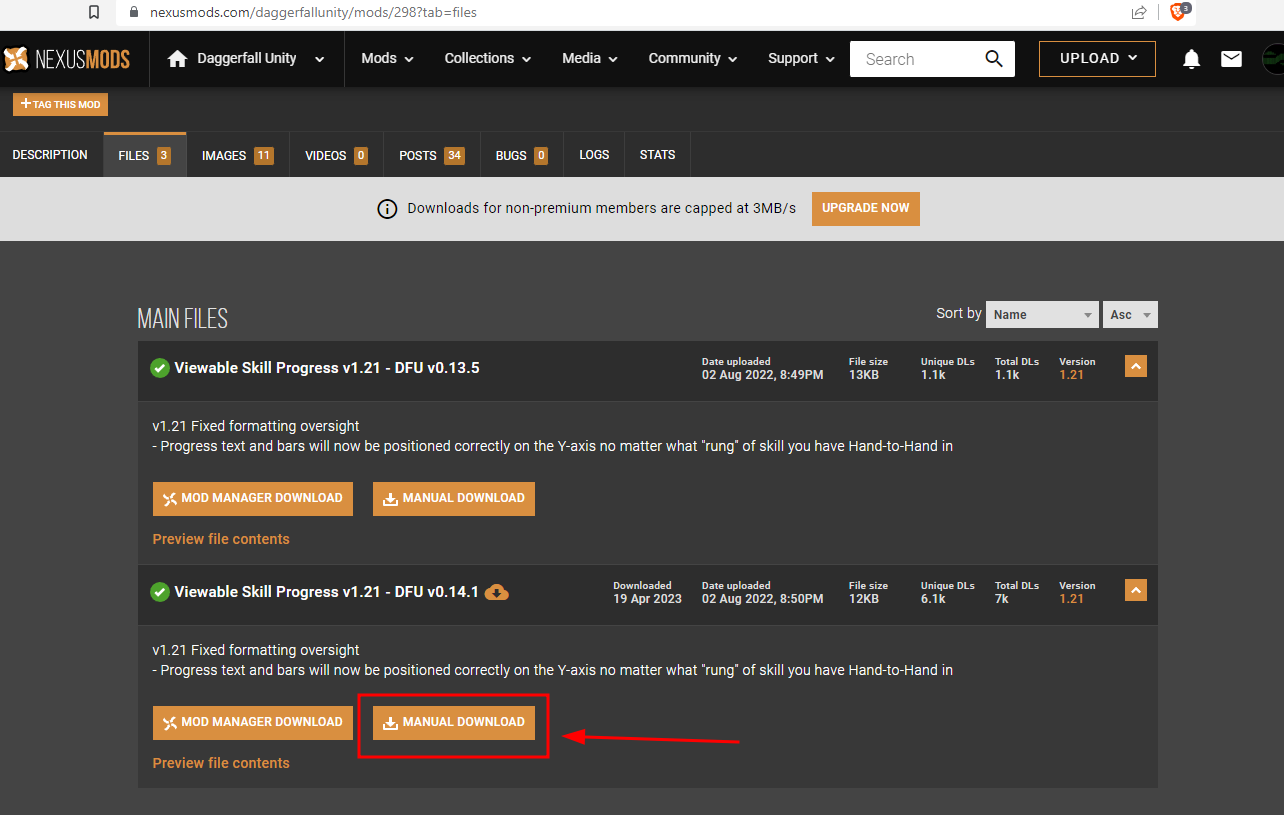Click the 6.1k unique downloads value
The height and width of the screenshot is (815, 1284).
pyautogui.click(x=933, y=599)
